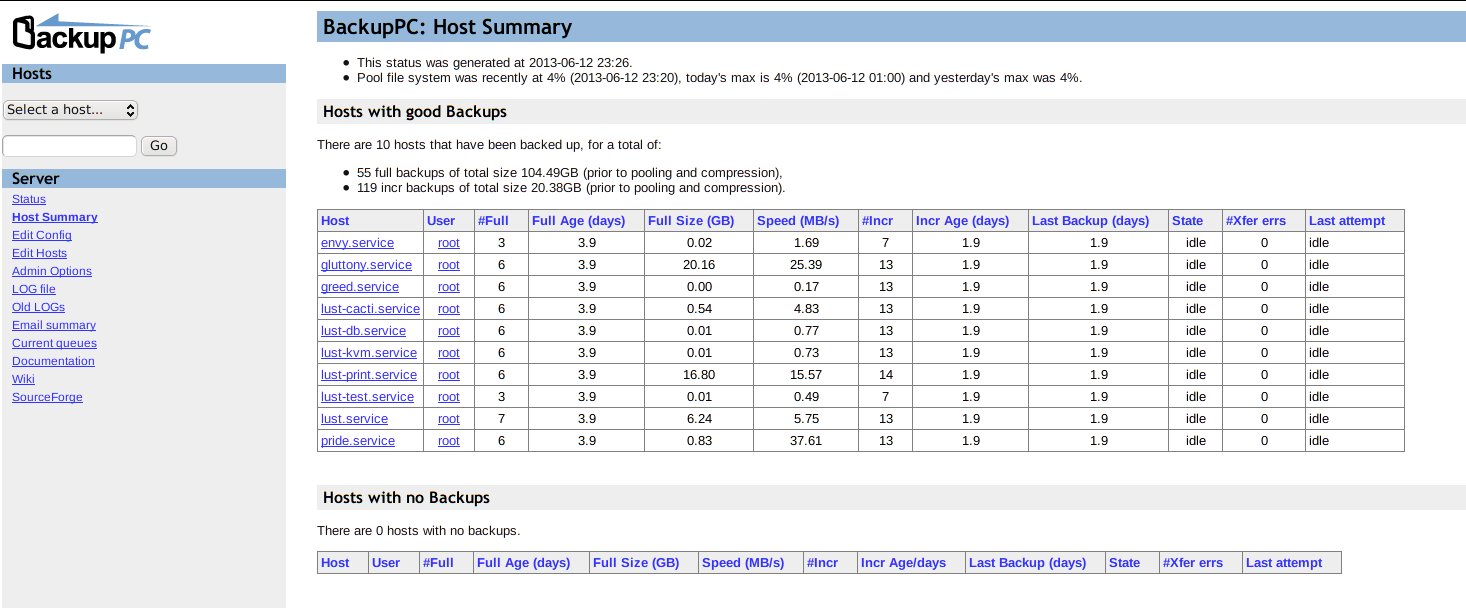Click root user in gluttony.service row

(x=449, y=265)
